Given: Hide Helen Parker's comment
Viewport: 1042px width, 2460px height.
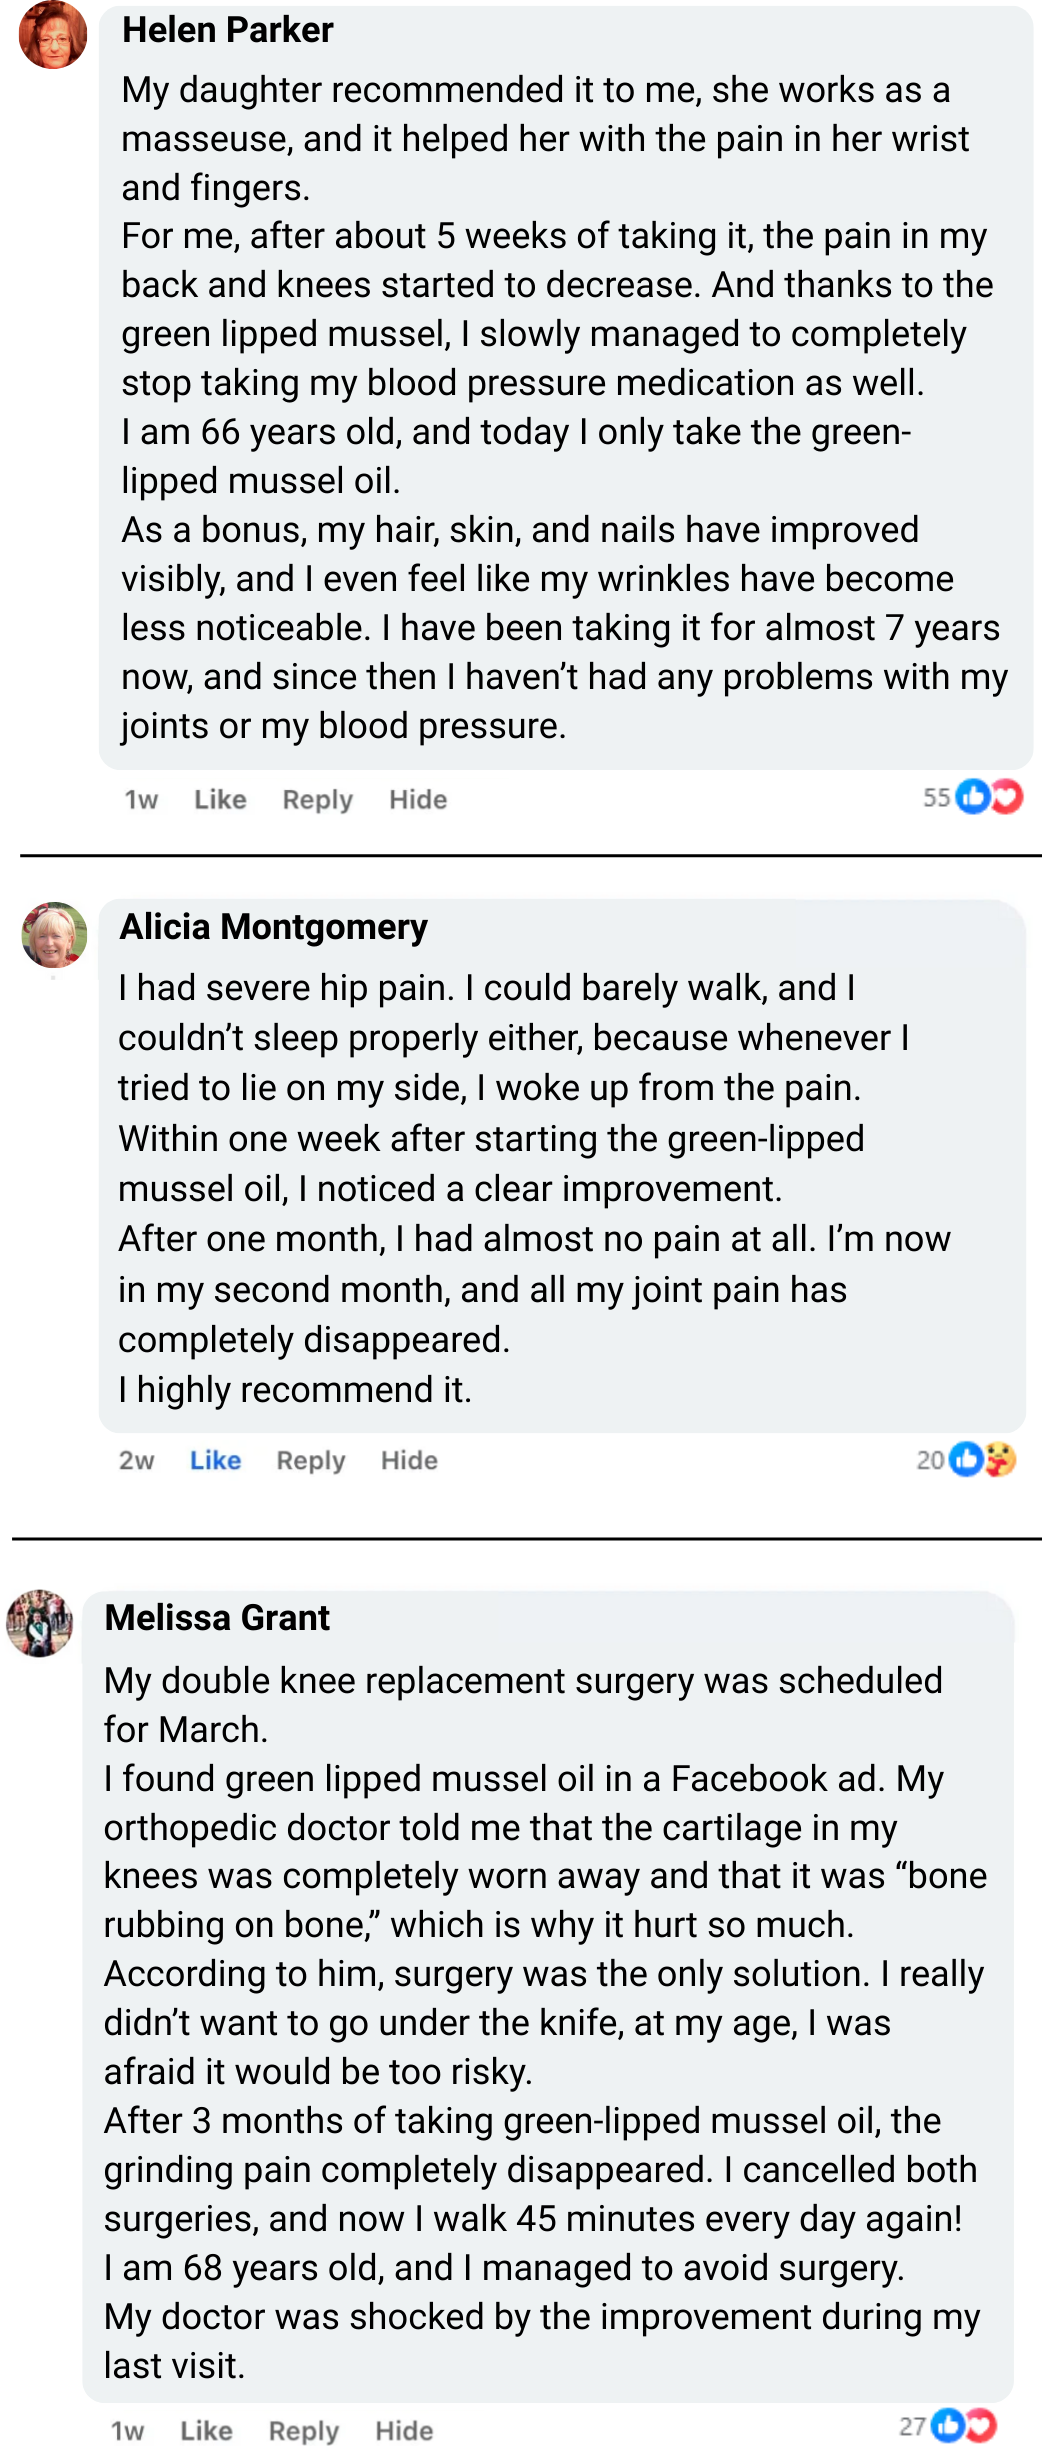Looking at the screenshot, I should pyautogui.click(x=418, y=800).
